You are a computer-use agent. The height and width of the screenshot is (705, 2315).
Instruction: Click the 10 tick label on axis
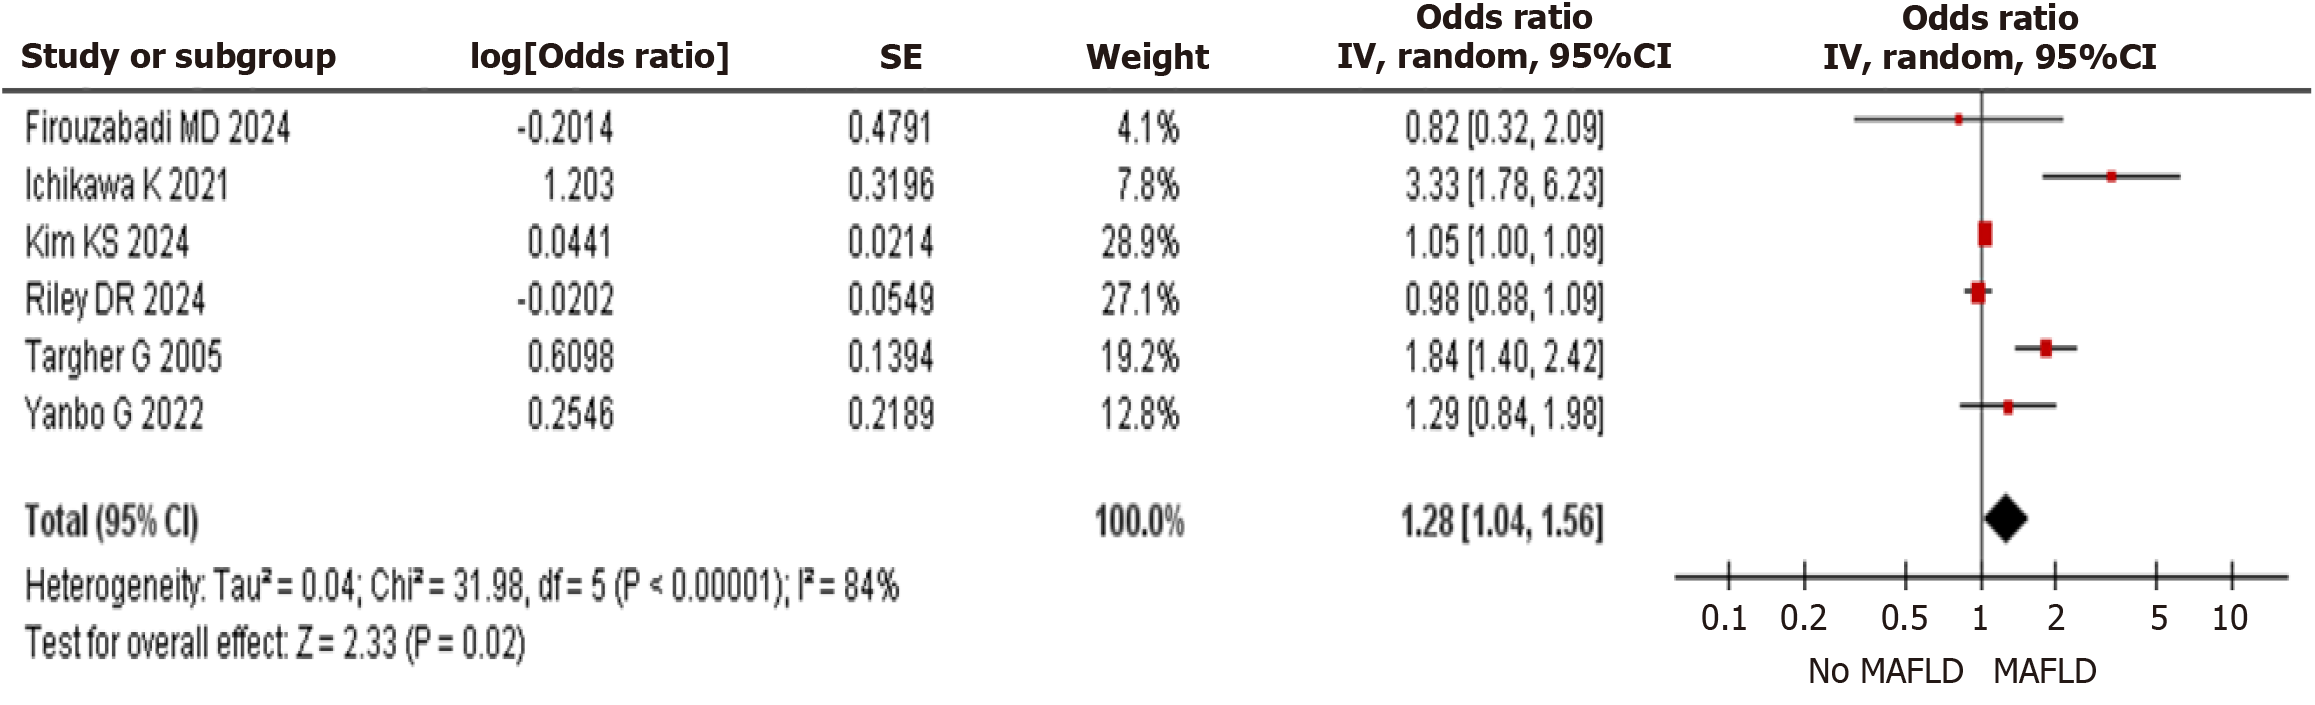click(x=2229, y=618)
